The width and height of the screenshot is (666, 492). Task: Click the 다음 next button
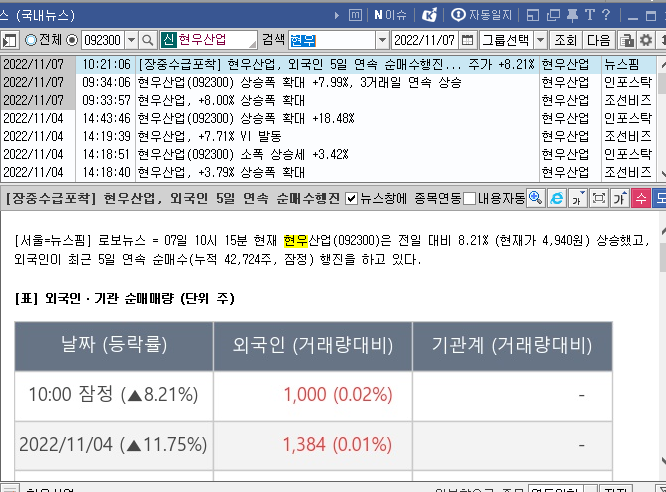tap(598, 40)
